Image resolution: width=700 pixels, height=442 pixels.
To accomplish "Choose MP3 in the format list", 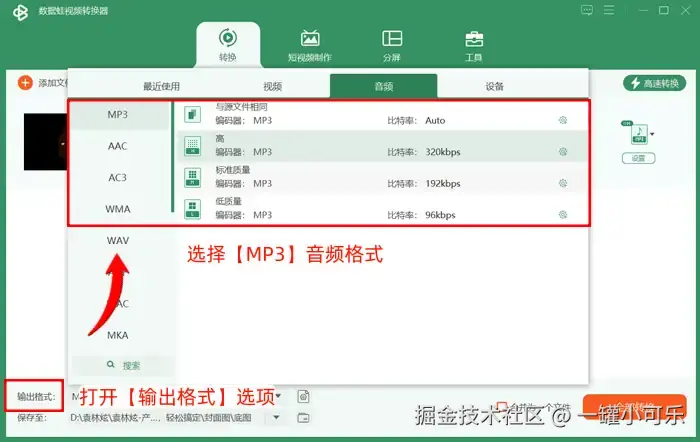I will coord(117,115).
